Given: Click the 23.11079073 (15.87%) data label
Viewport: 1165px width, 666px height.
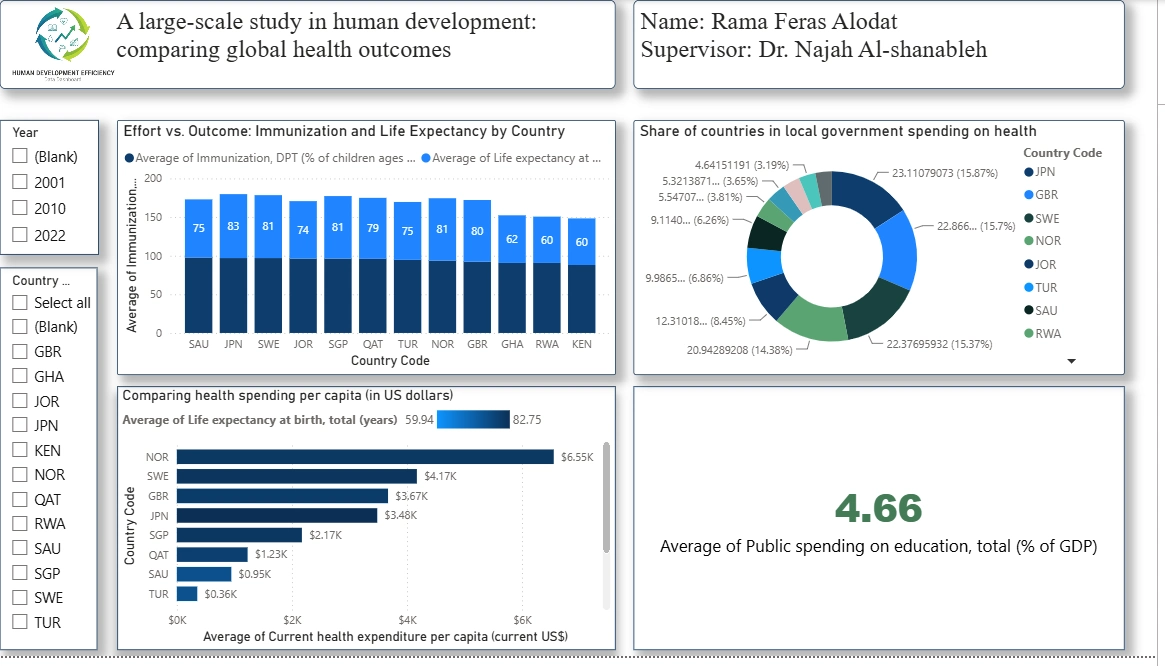Looking at the screenshot, I should (x=945, y=173).
